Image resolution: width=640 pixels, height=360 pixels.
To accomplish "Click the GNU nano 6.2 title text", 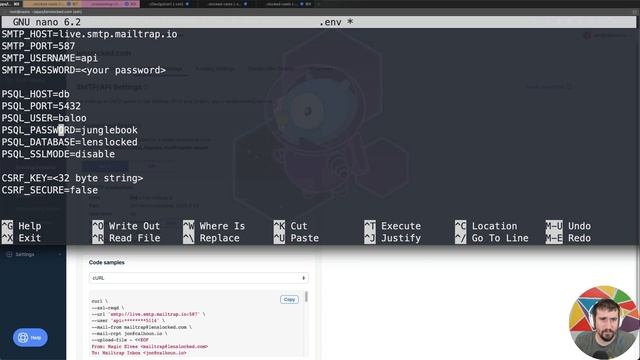I will [x=47, y=22].
